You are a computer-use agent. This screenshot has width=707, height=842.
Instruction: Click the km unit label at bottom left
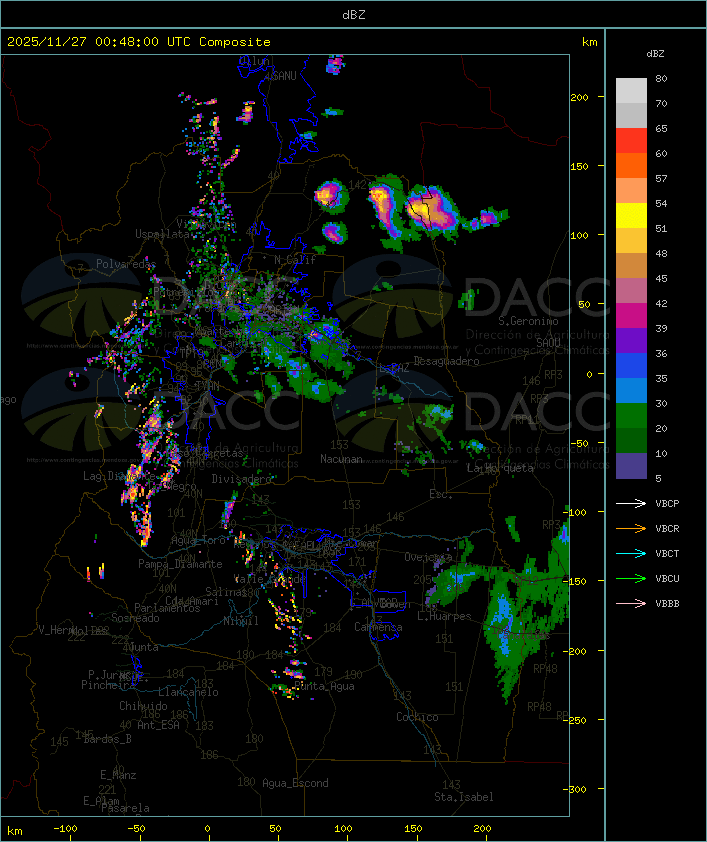coord(14,831)
